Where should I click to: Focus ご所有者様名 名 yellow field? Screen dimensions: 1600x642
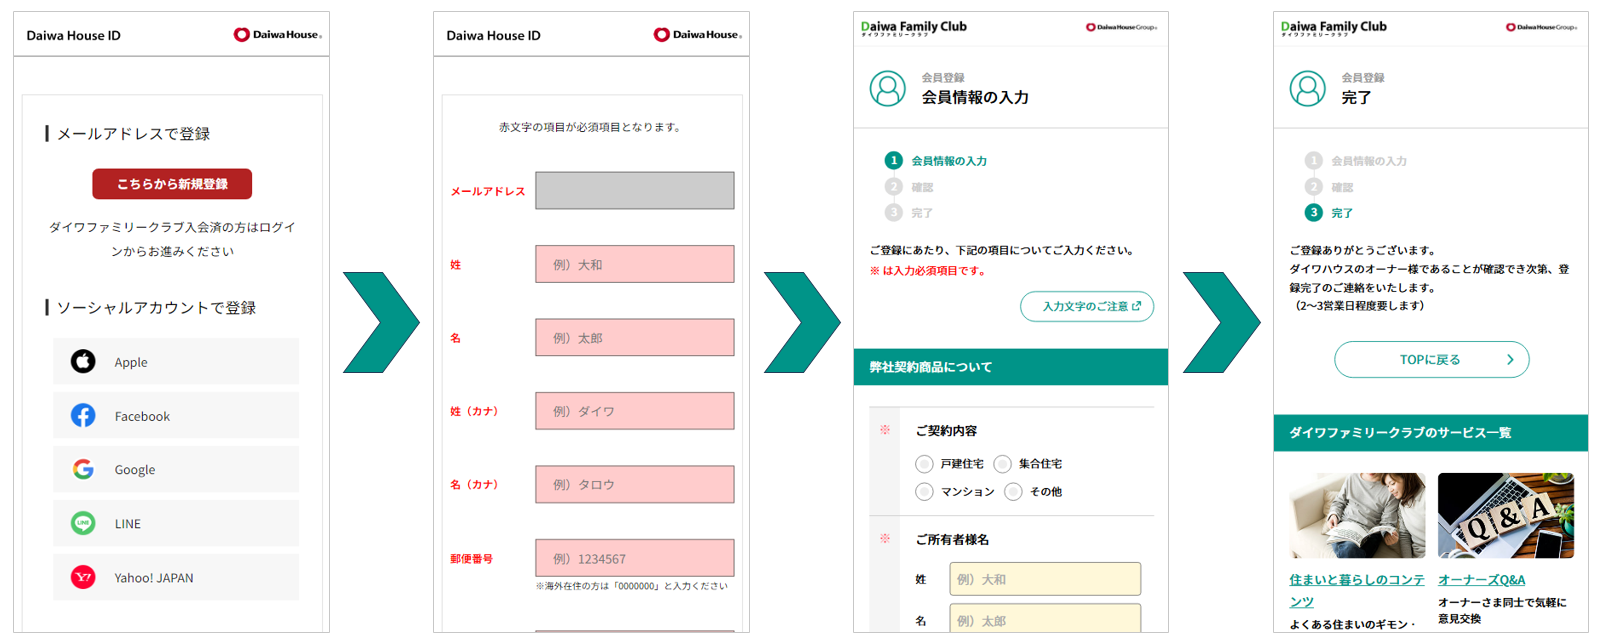(1045, 619)
